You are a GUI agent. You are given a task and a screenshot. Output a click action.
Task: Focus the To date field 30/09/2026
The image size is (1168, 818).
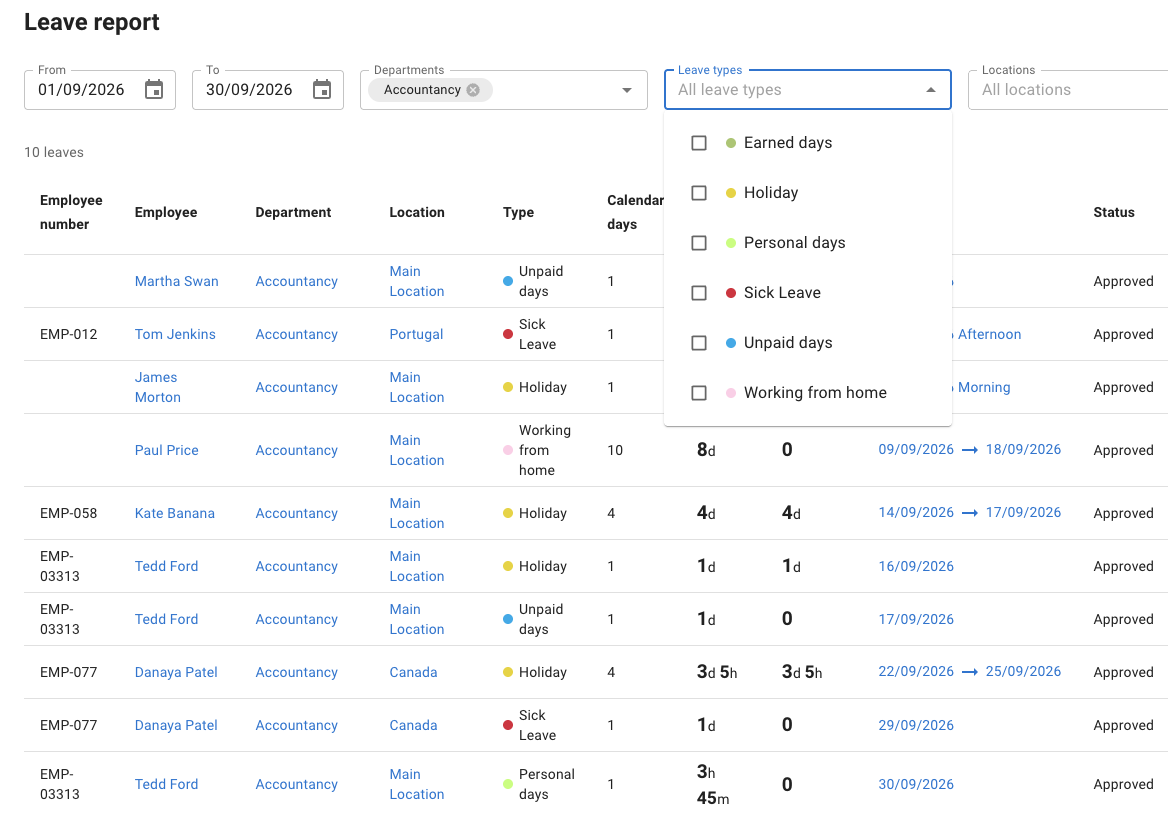249,89
